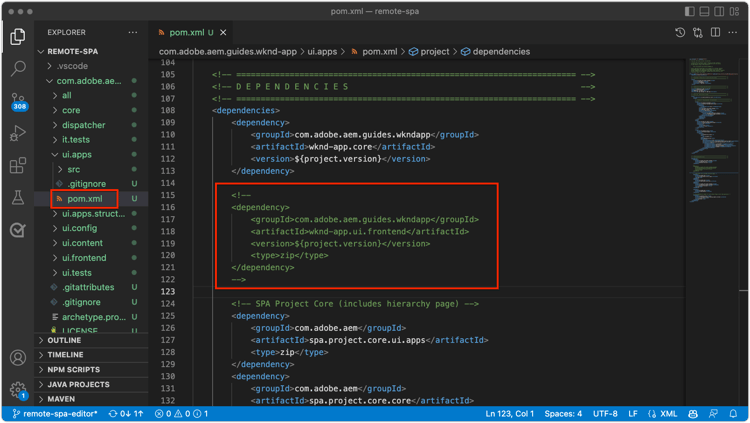Toggle the primary side bar layout button
The image size is (750, 423).
(x=690, y=12)
